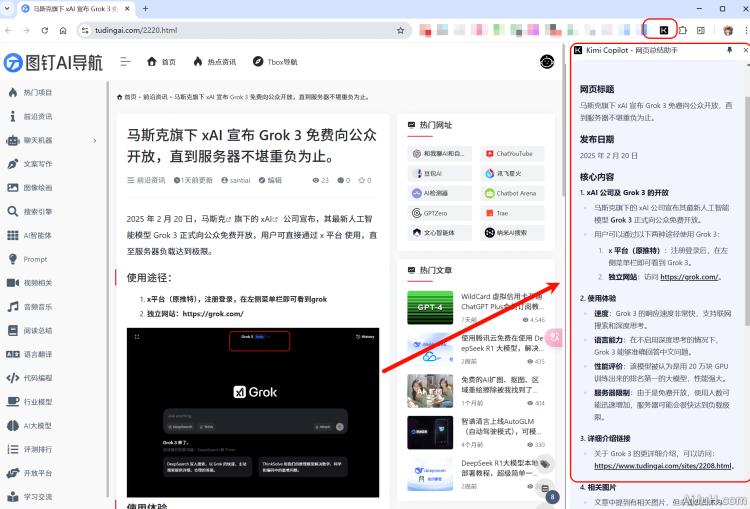Click the Kimi Copilot extension icon
750x509 pixels.
[x=663, y=30]
